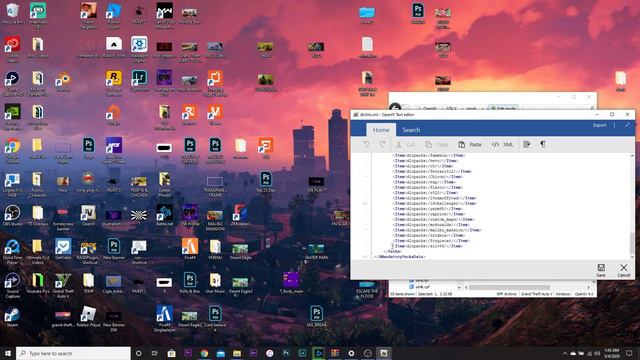Select the TEMP folder on desktop
Viewport: 640px width, 360px height.
pos(88,283)
